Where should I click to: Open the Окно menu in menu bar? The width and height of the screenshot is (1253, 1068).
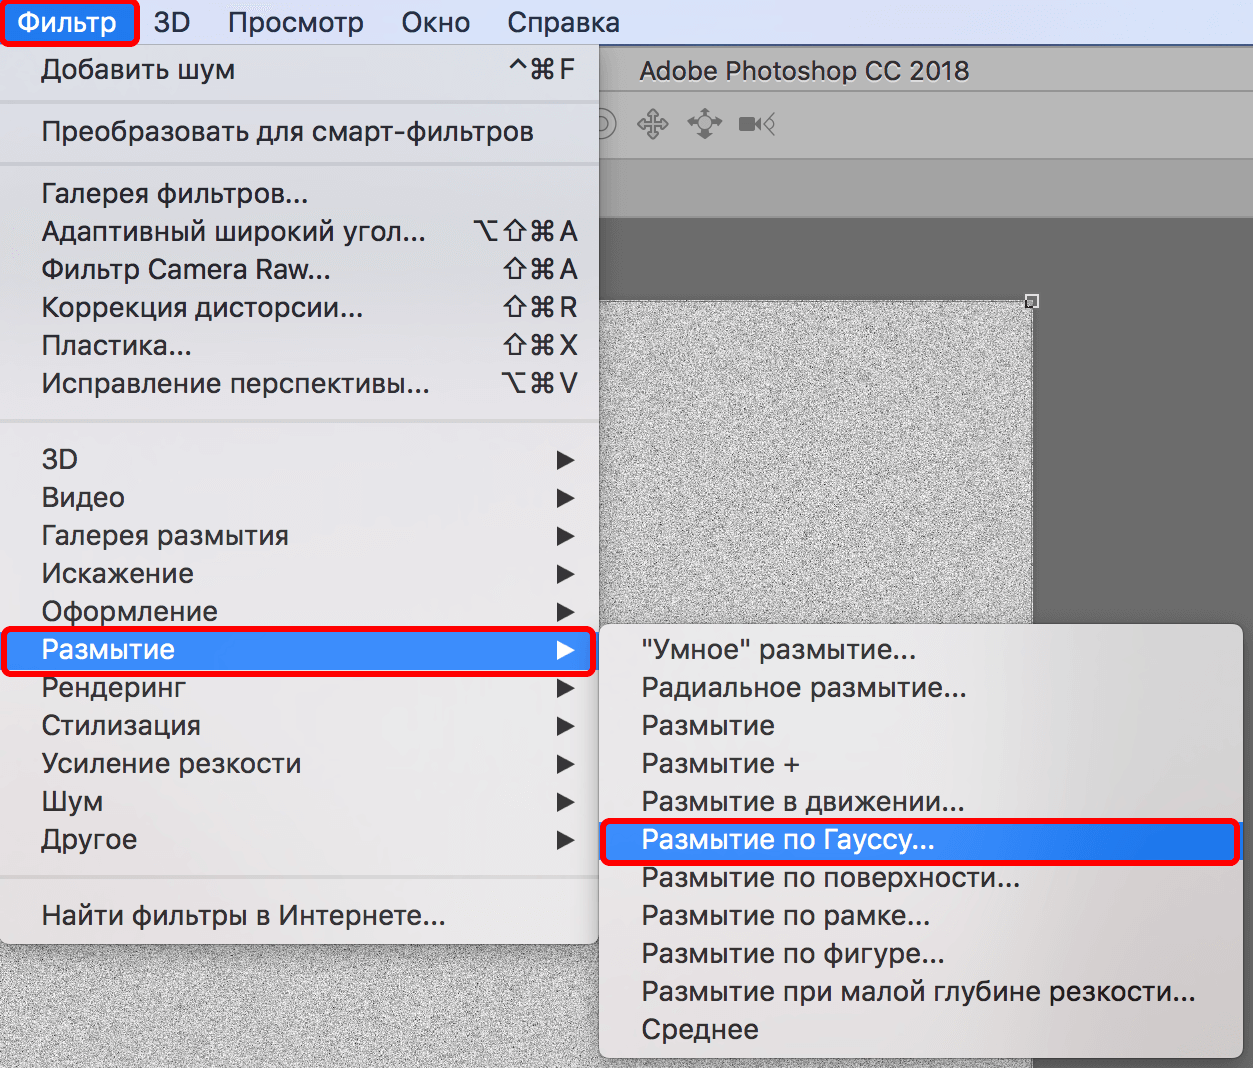[435, 22]
